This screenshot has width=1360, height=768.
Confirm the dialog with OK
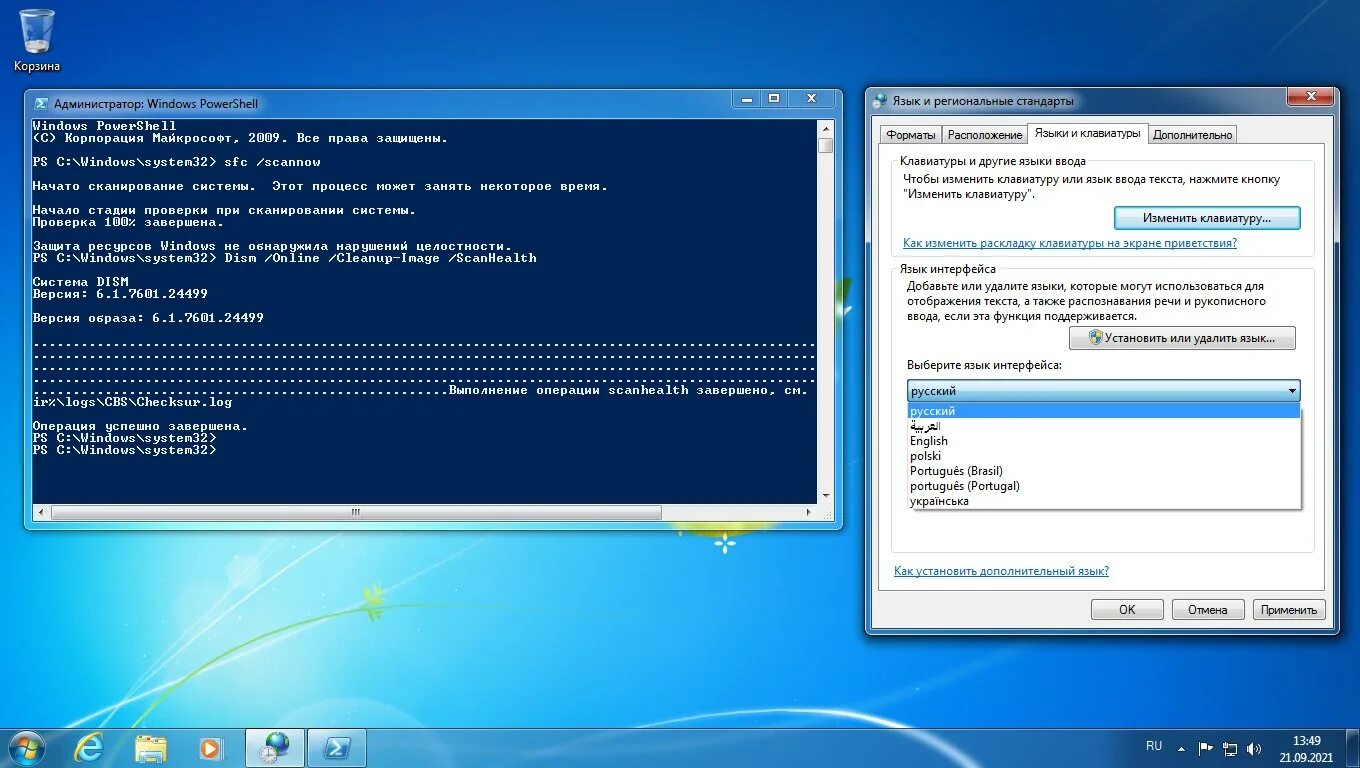[x=1127, y=609]
